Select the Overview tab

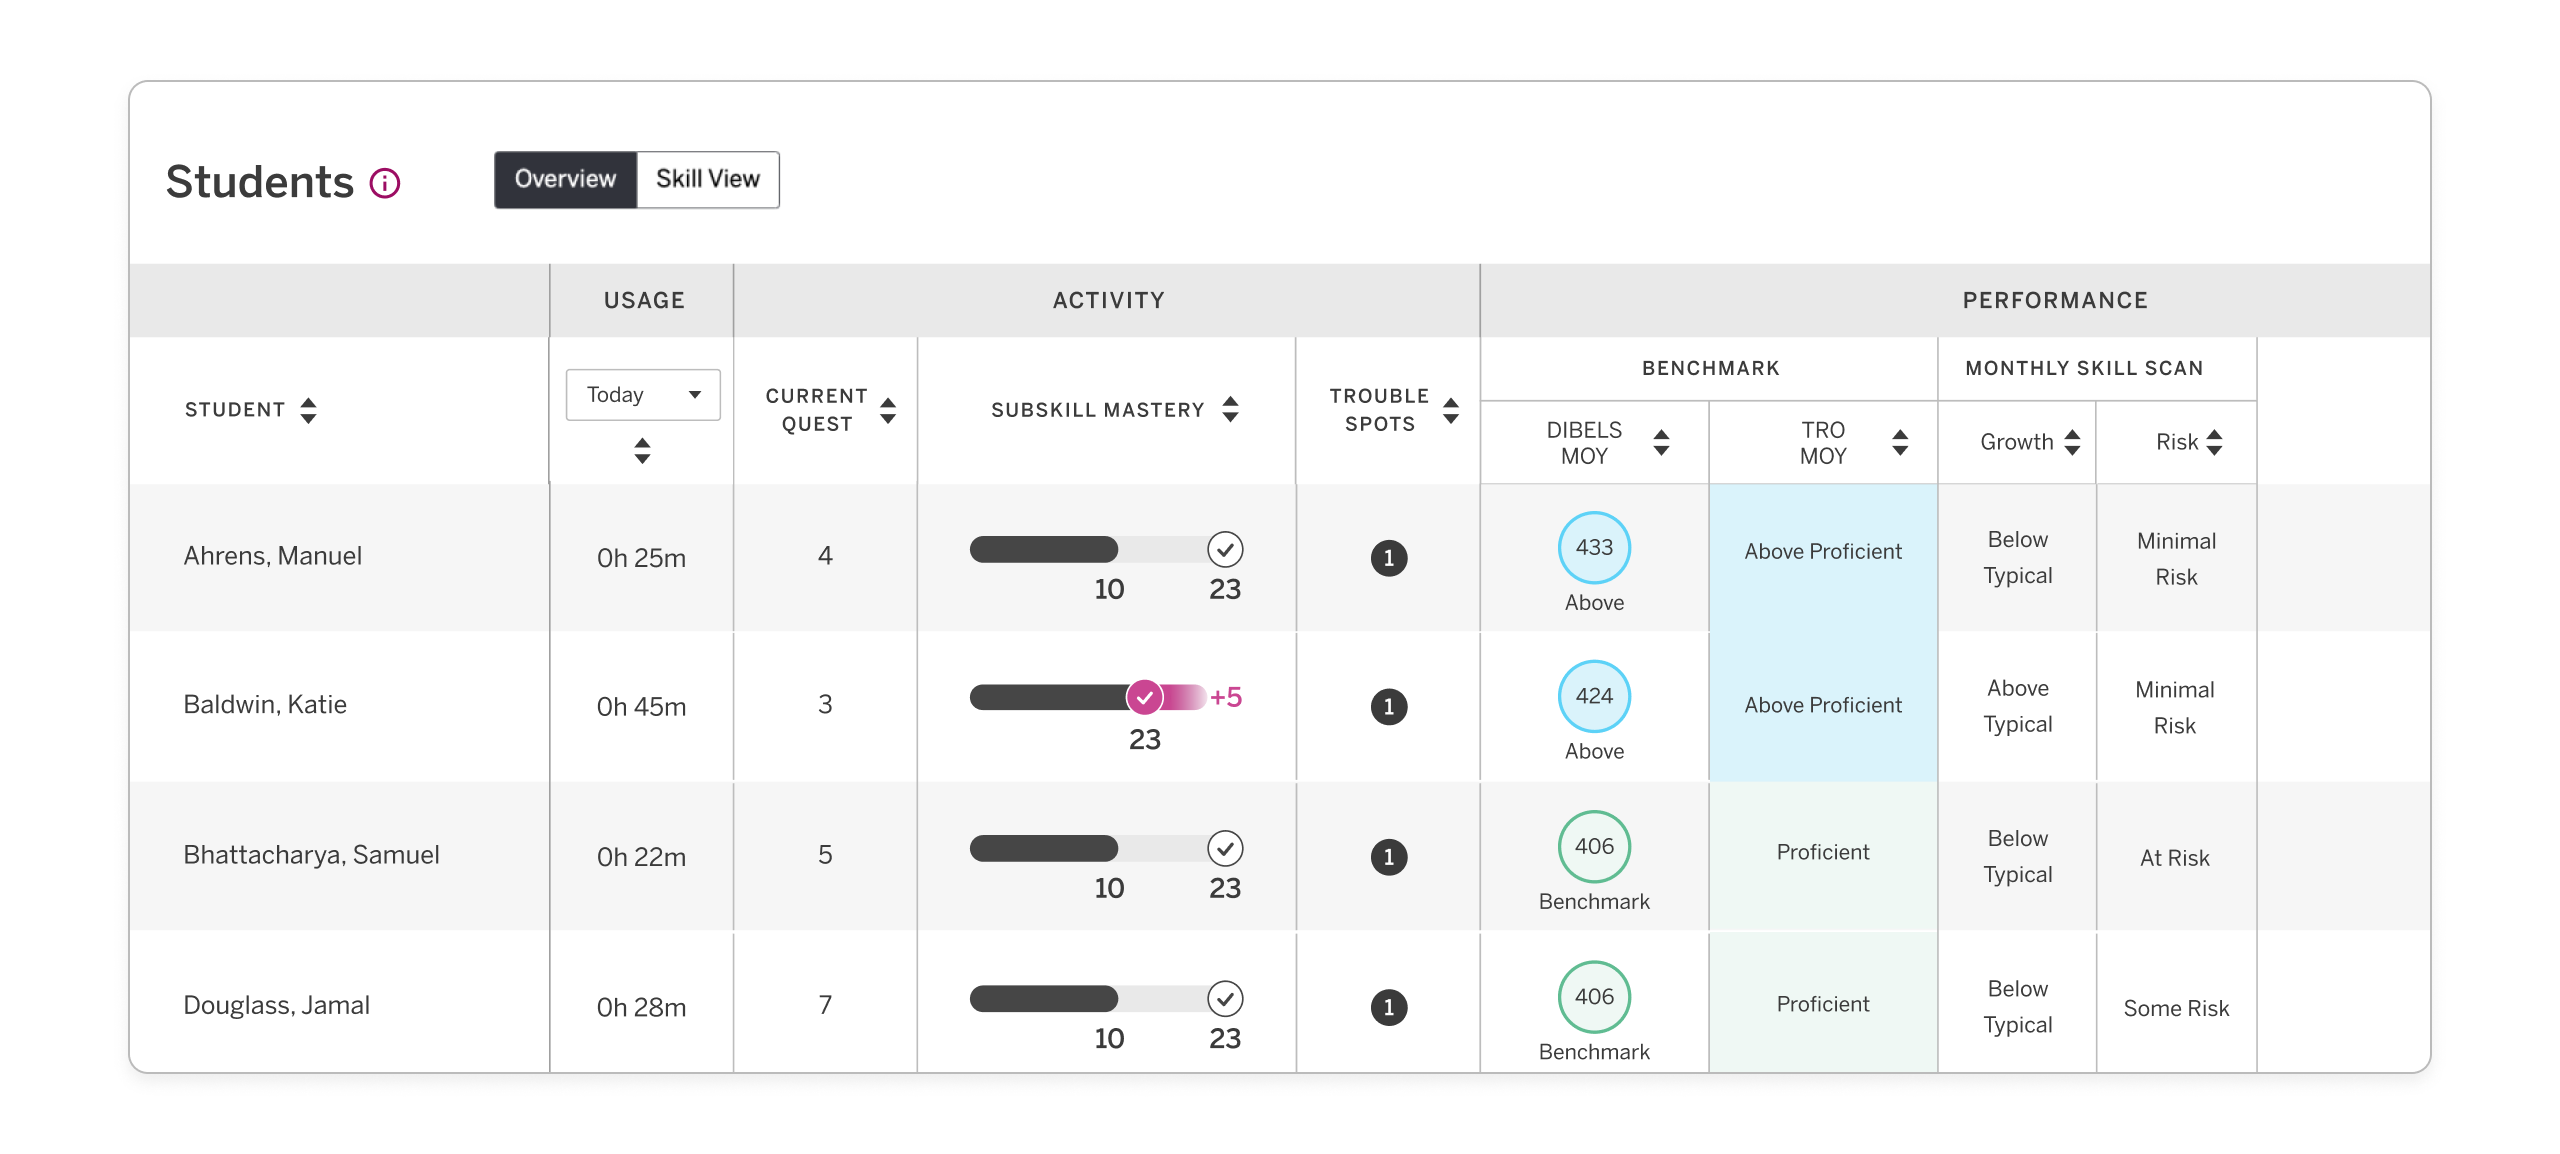pos(564,179)
